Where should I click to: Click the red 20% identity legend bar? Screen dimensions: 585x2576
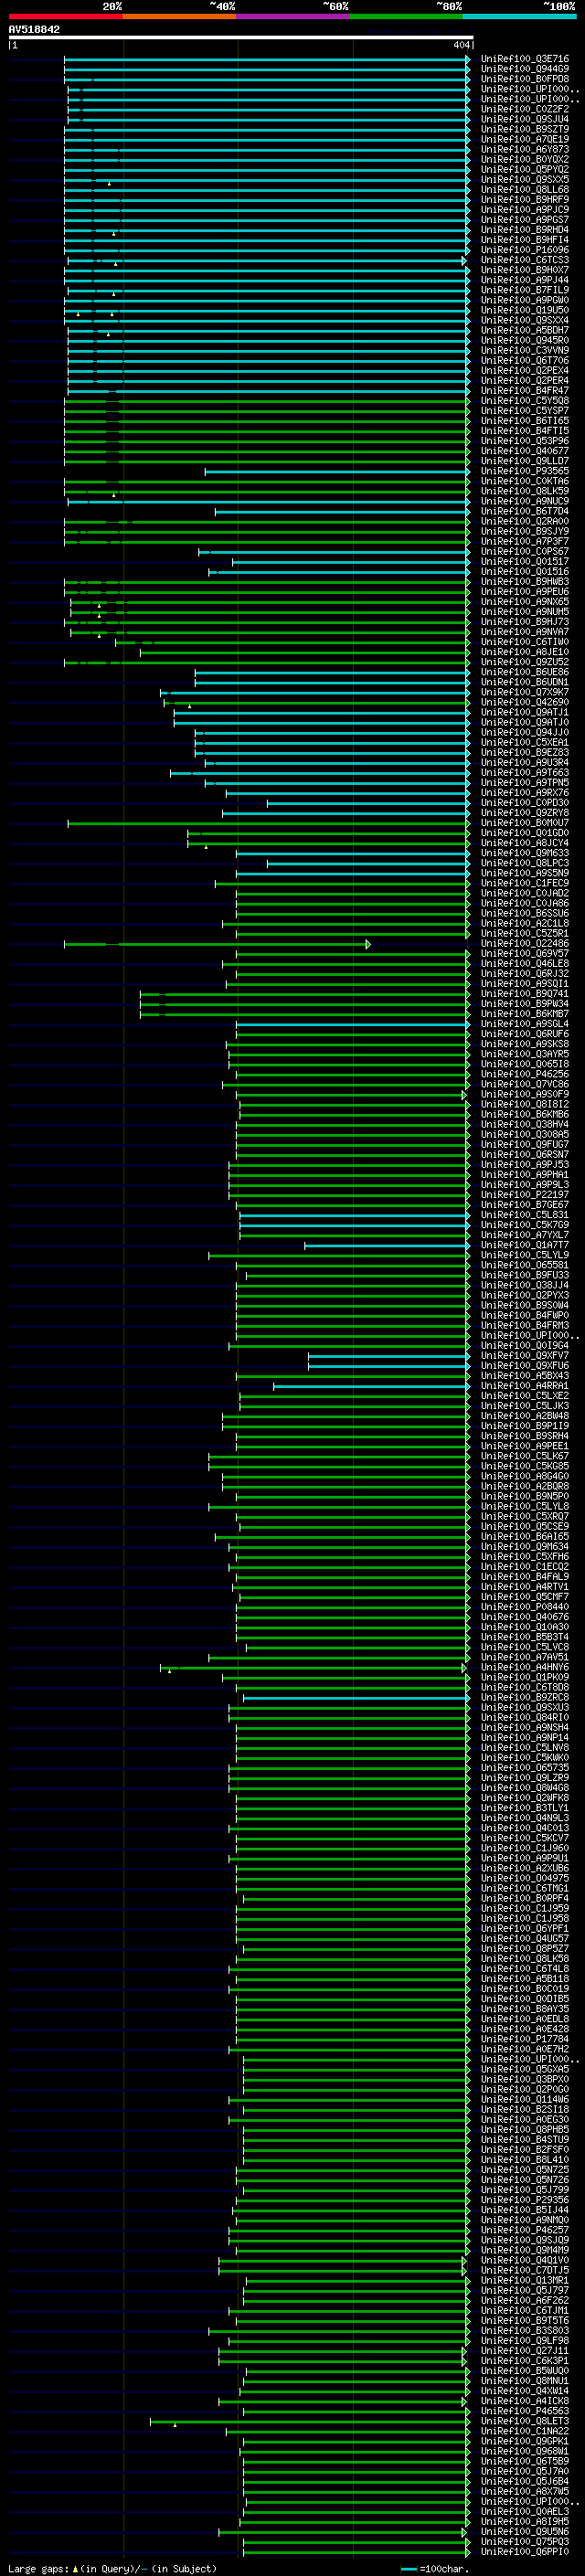65,16
